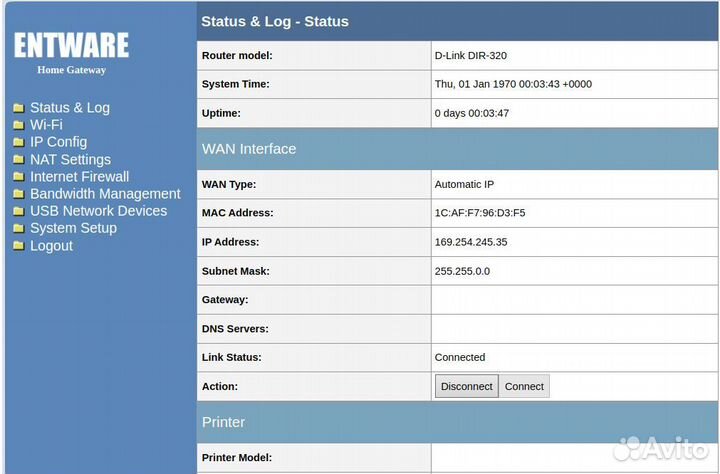The image size is (720, 474).
Task: Select NAT Settings menu entry
Action: point(70,160)
